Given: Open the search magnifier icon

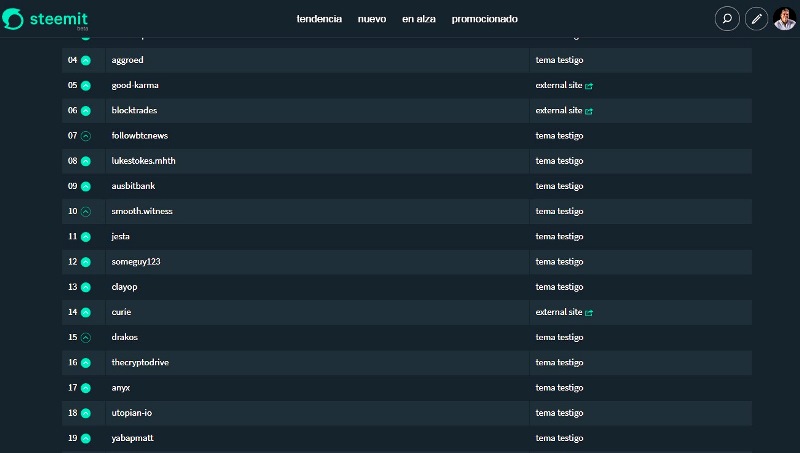Looking at the screenshot, I should click(x=727, y=19).
